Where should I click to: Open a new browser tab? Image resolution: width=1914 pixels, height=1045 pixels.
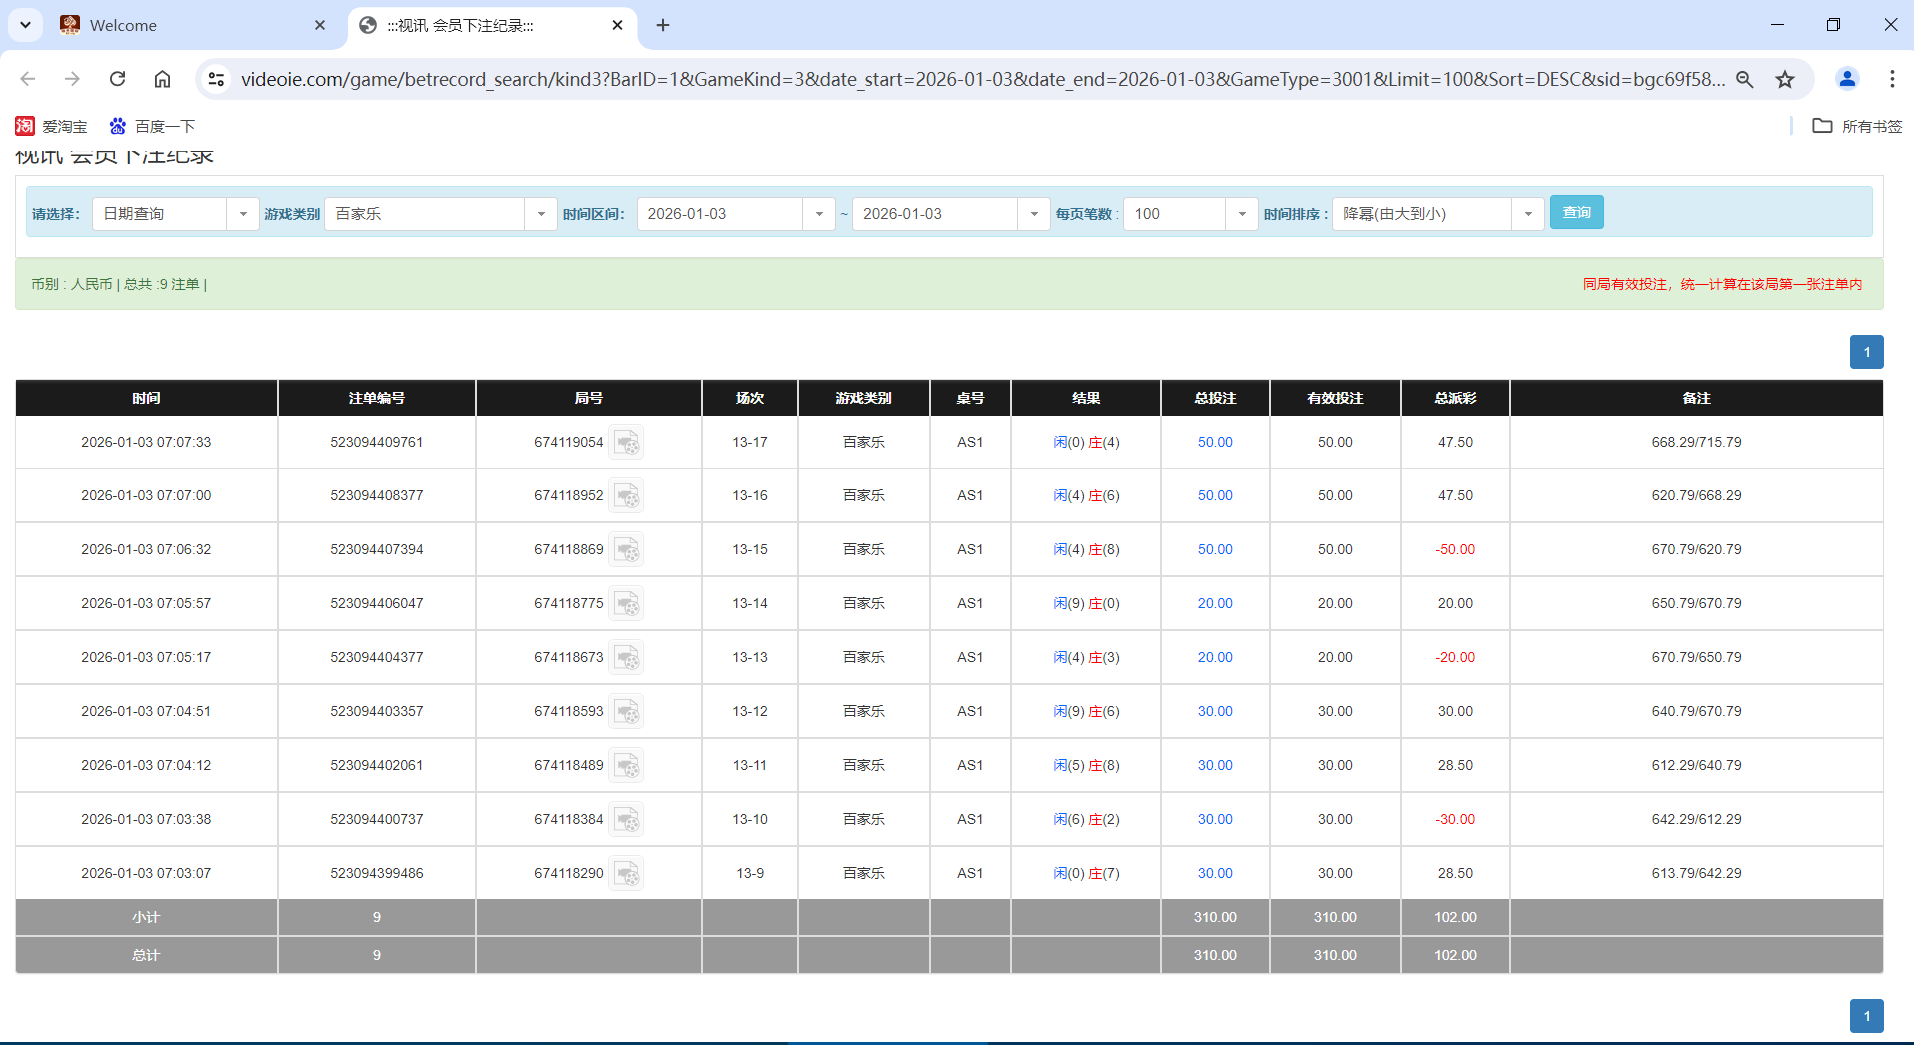click(x=662, y=25)
